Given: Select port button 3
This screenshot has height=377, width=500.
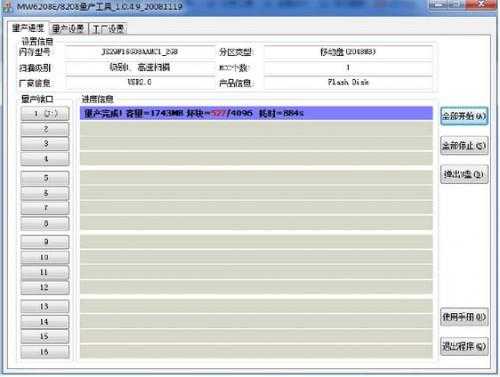Looking at the screenshot, I should 45,144.
